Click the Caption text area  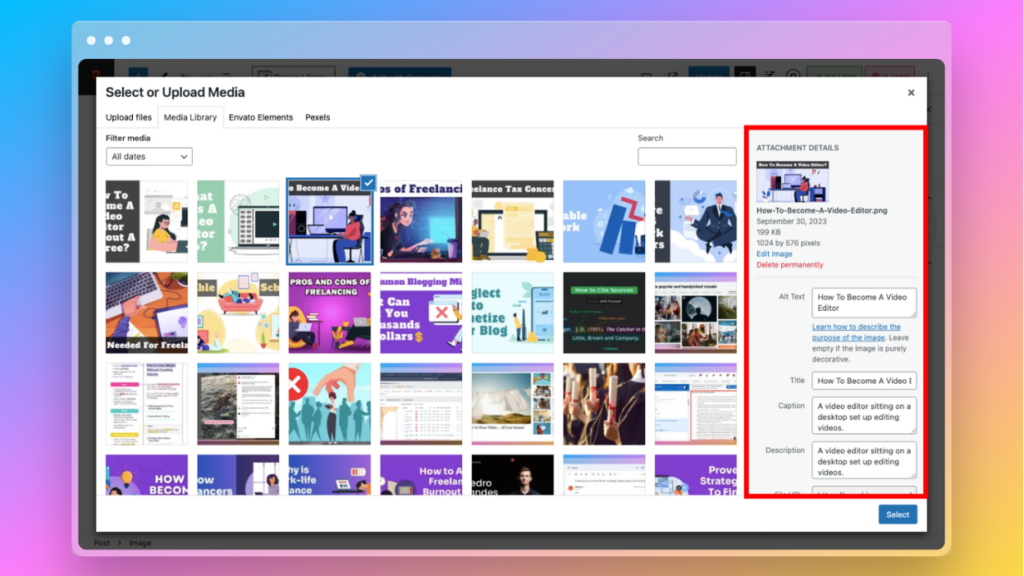(863, 416)
